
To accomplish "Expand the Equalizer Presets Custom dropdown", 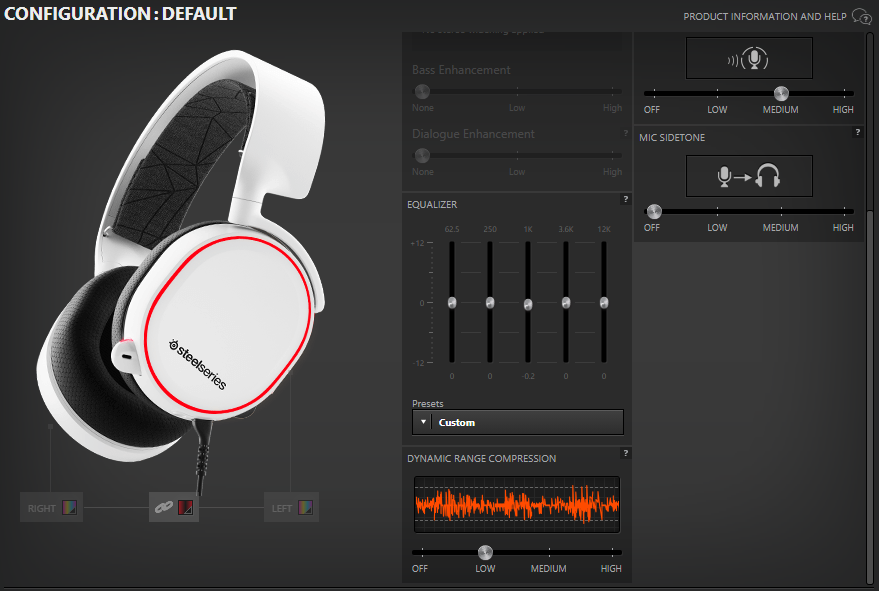I will coord(518,422).
